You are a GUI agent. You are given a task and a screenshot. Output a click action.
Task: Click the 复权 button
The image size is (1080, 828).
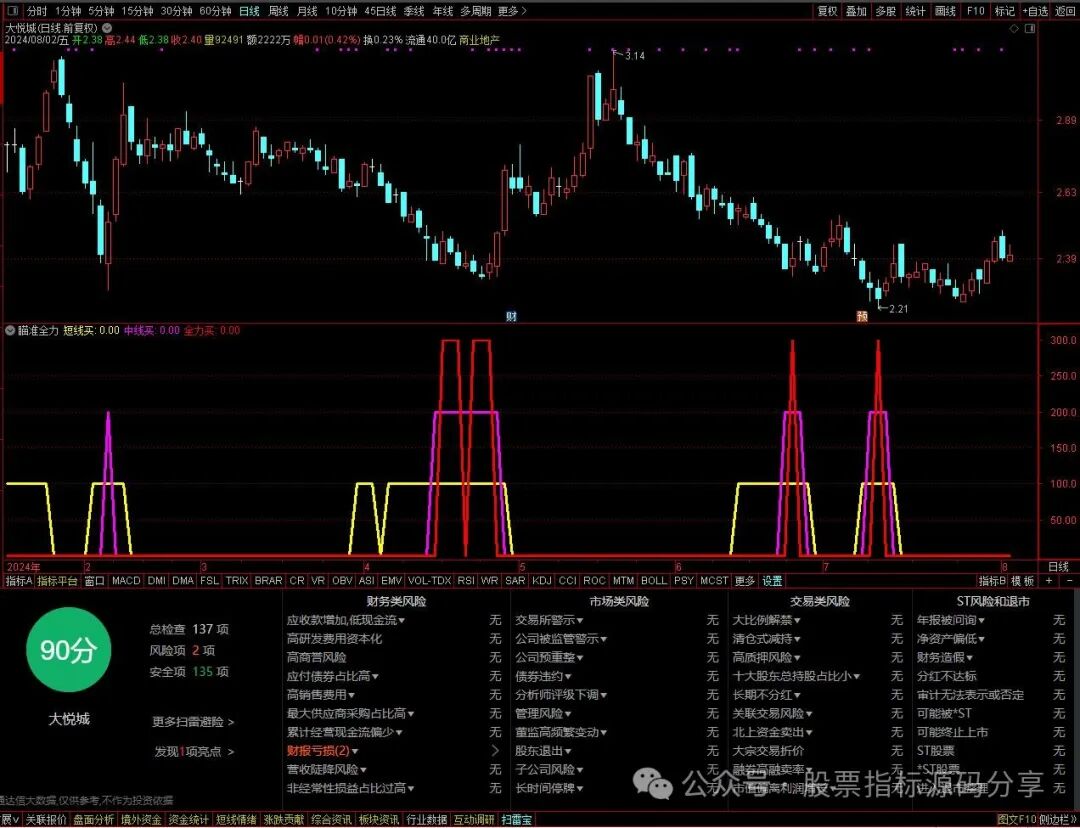pyautogui.click(x=827, y=11)
